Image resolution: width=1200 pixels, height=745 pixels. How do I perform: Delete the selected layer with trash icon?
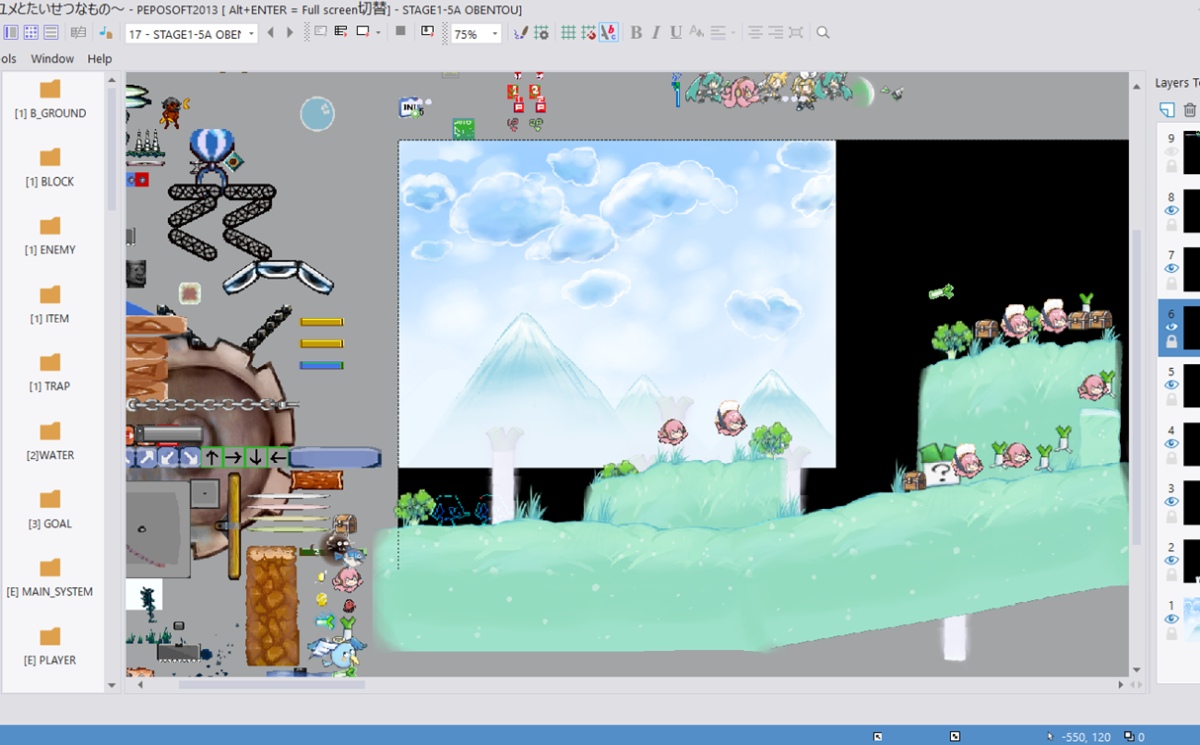pyautogui.click(x=1190, y=110)
